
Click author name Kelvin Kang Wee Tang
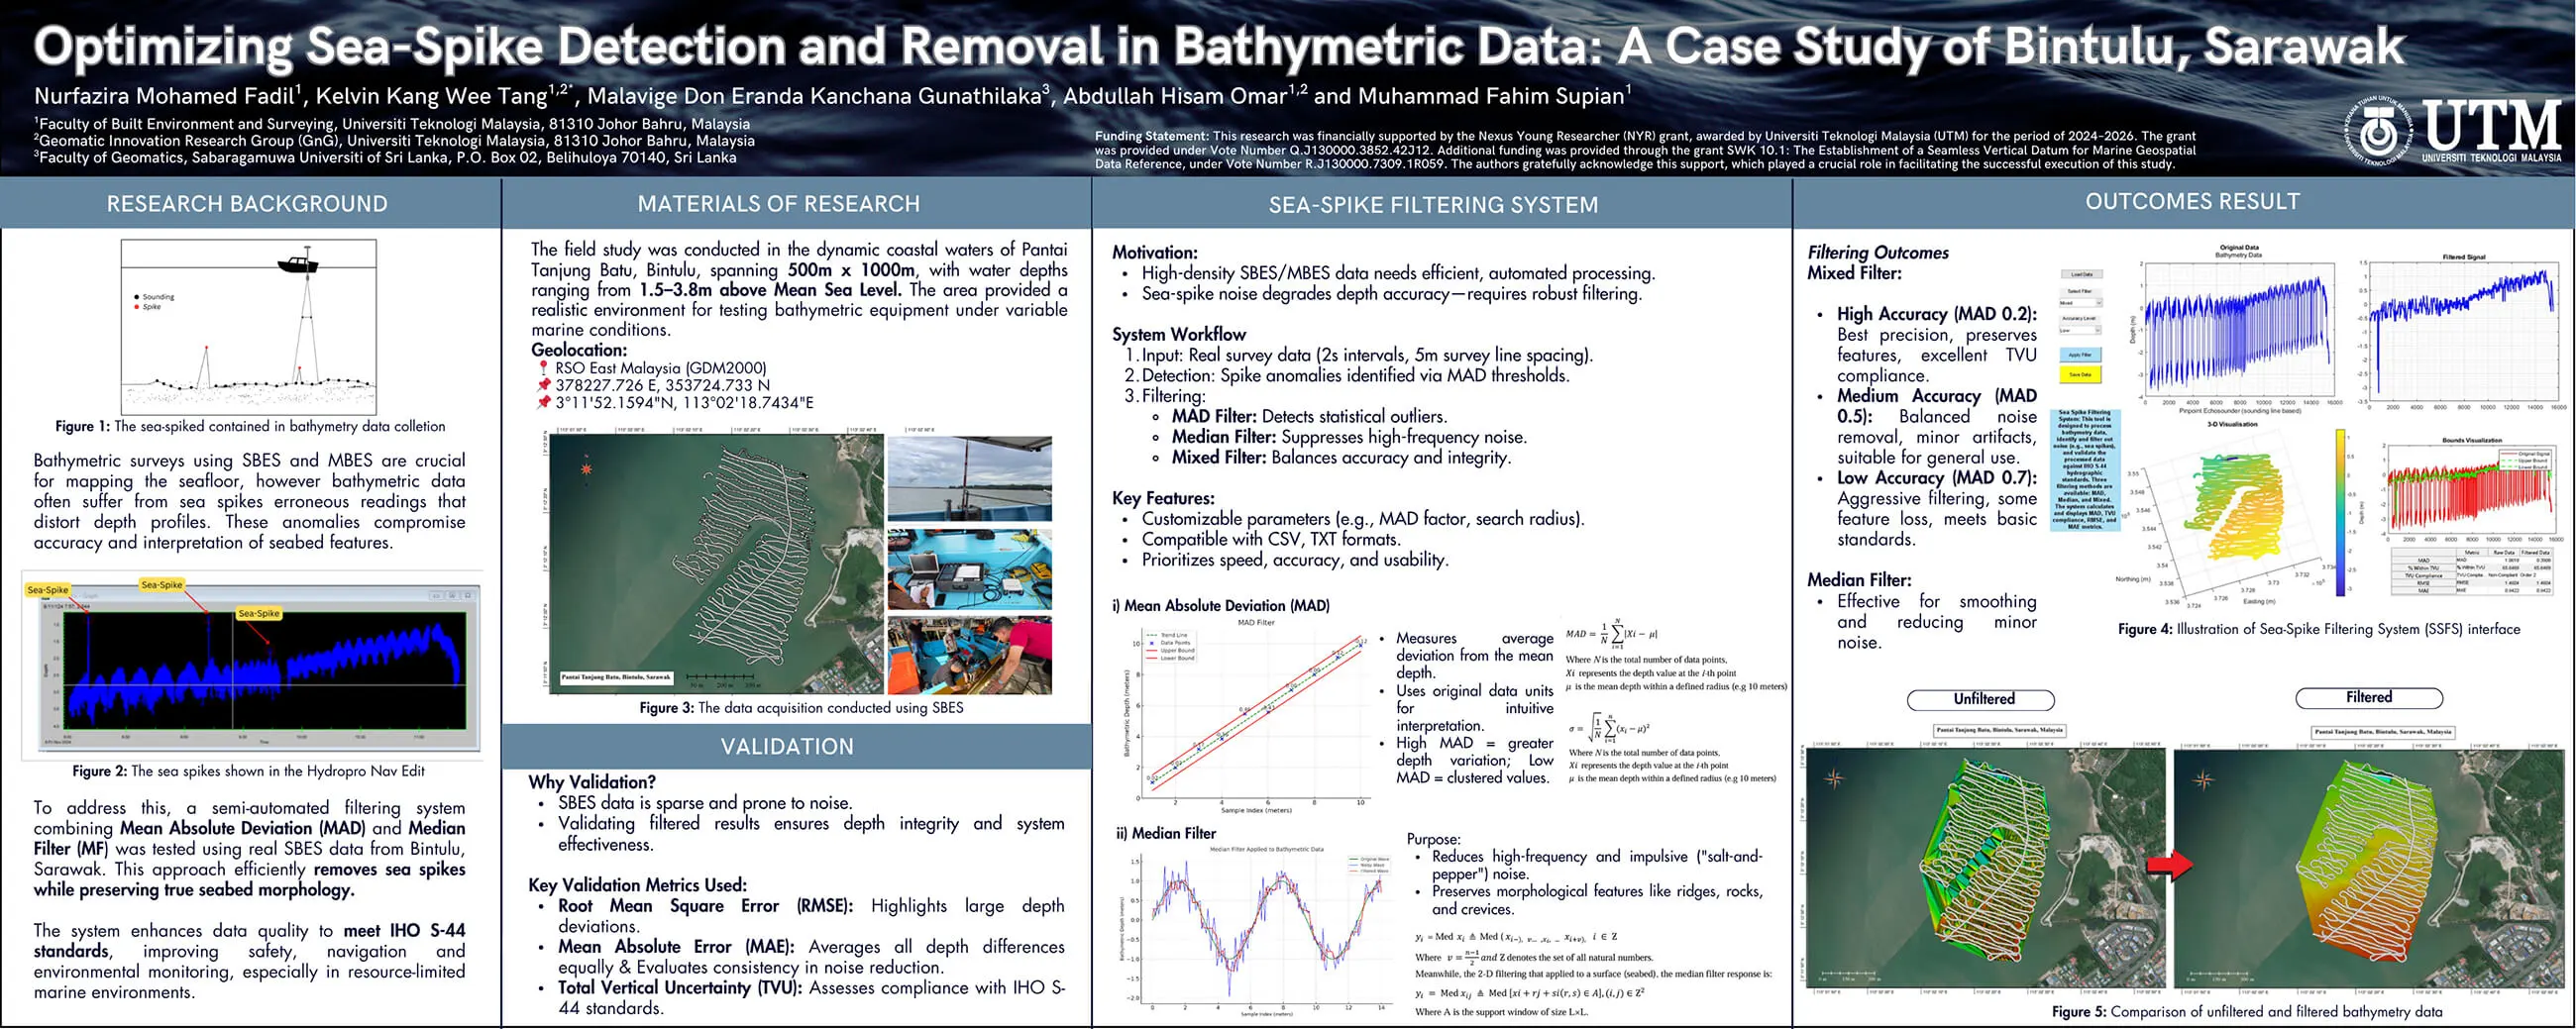[432, 96]
